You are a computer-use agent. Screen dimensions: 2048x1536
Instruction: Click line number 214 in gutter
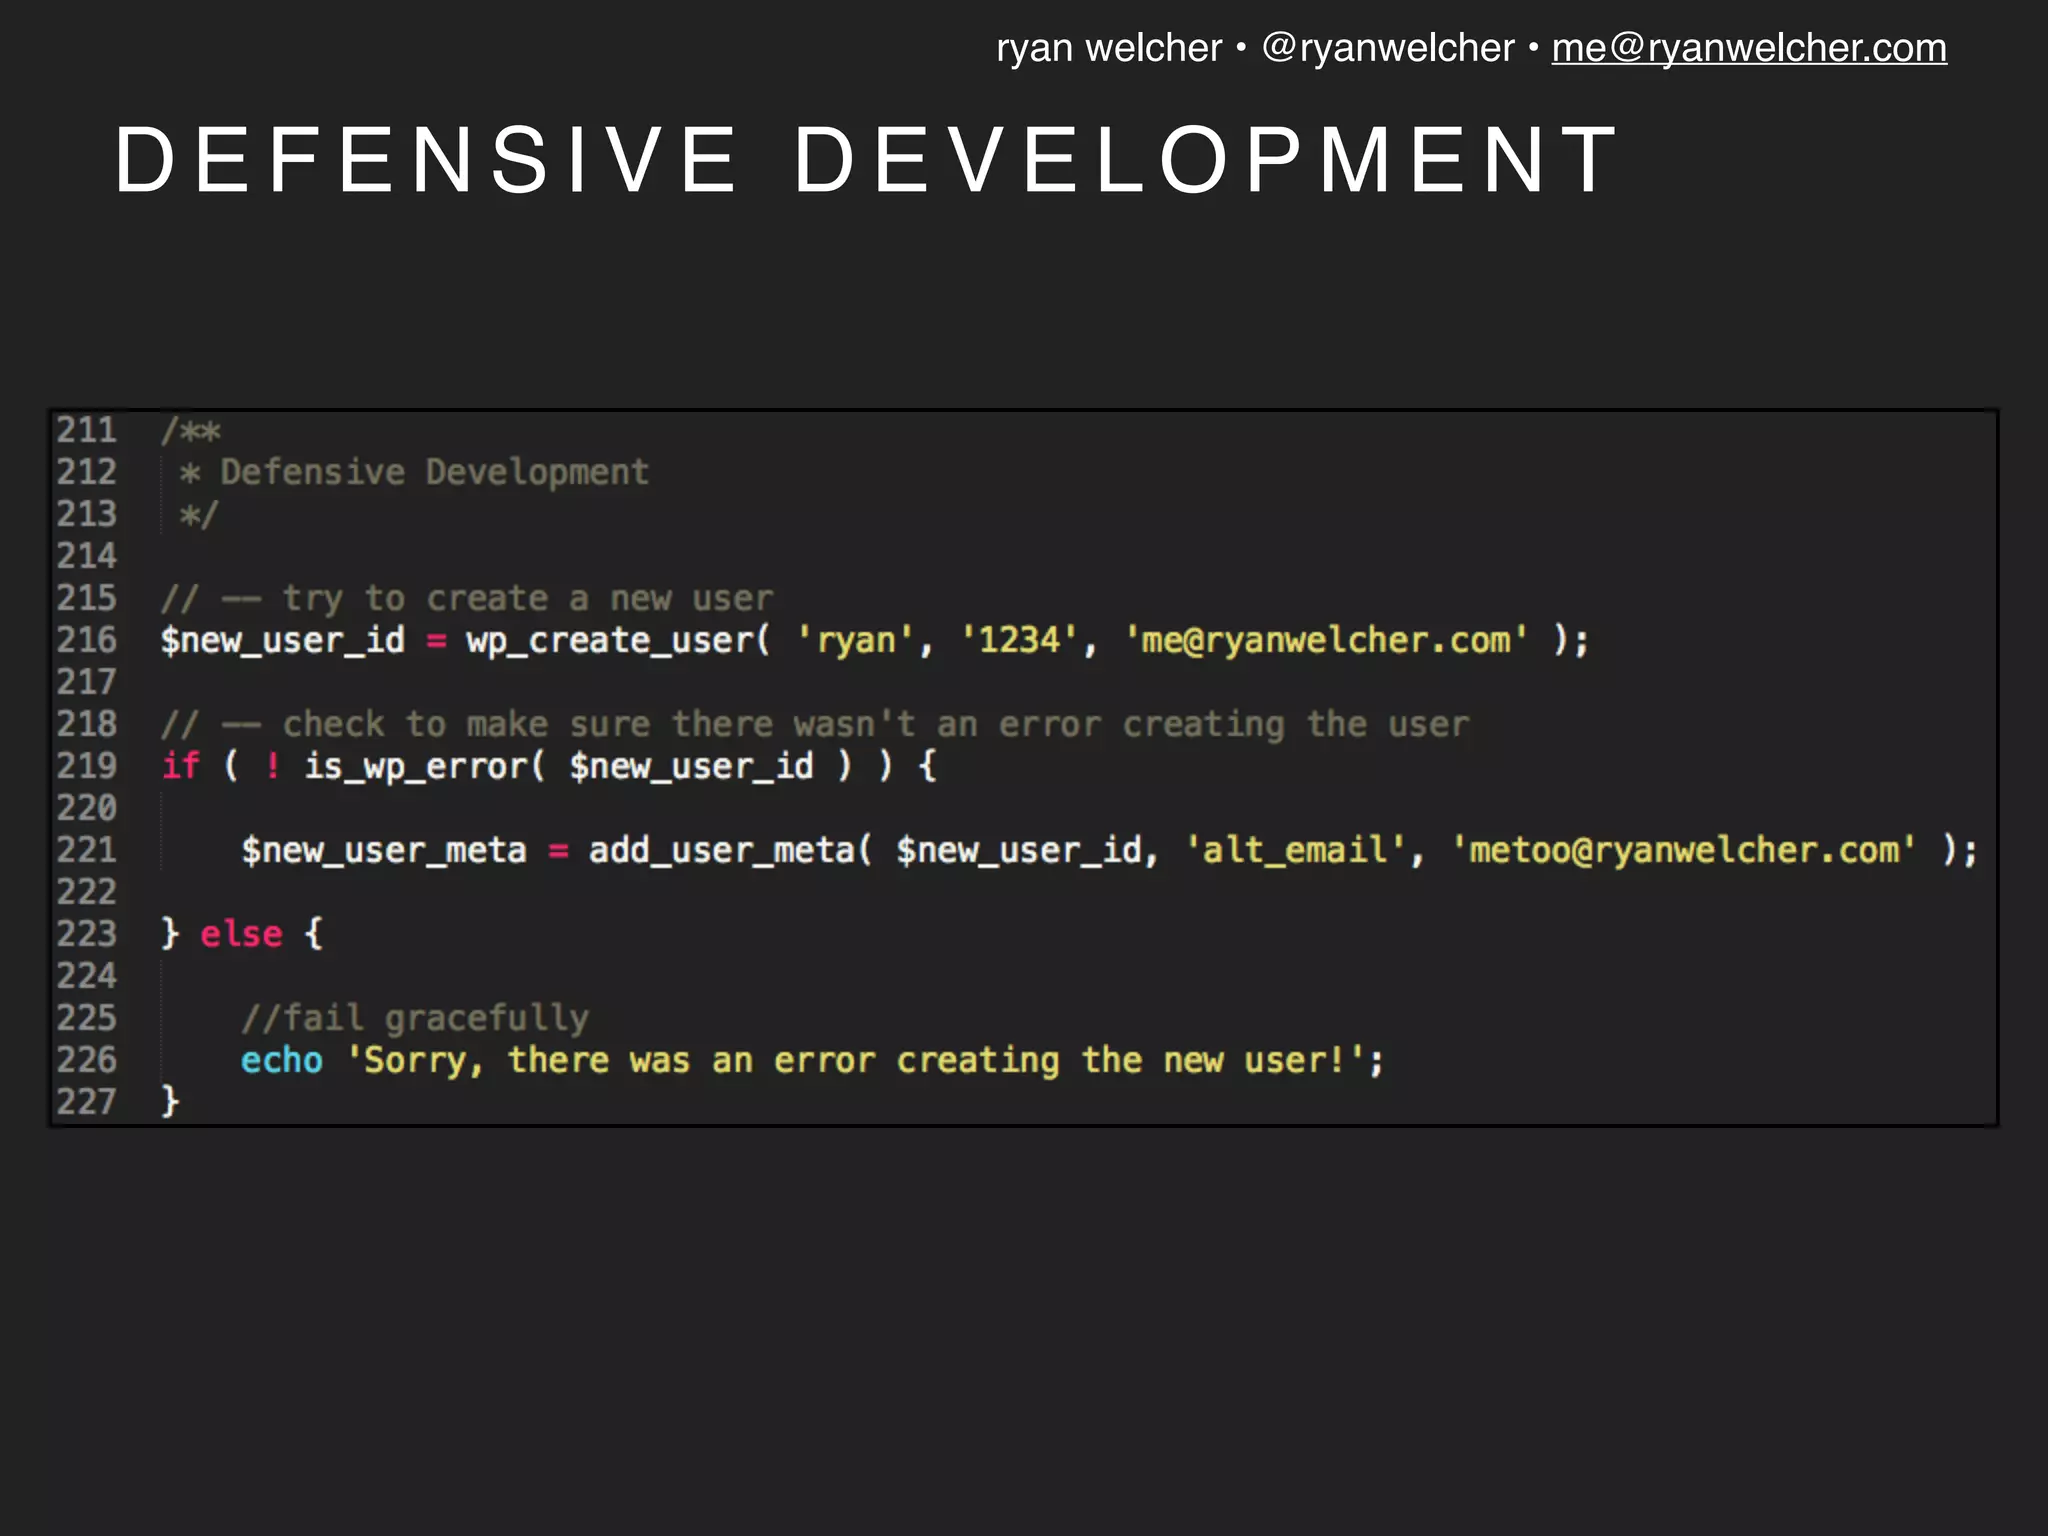click(x=87, y=556)
